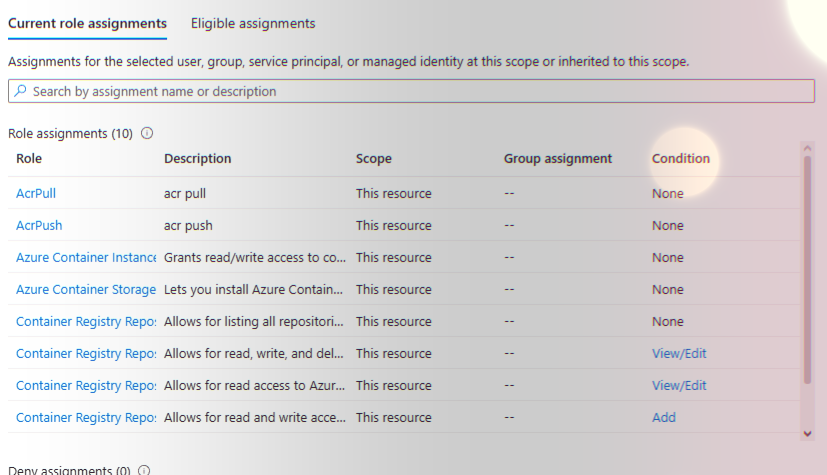Click the second View/Edit condition link
This screenshot has height=475, width=827.
[x=679, y=385]
